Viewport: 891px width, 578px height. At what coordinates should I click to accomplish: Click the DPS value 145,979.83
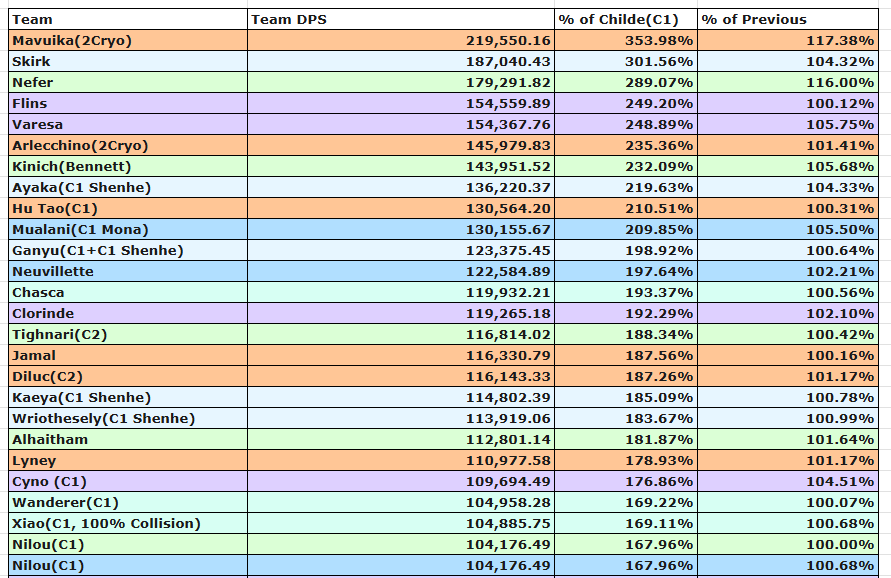pyautogui.click(x=401, y=145)
